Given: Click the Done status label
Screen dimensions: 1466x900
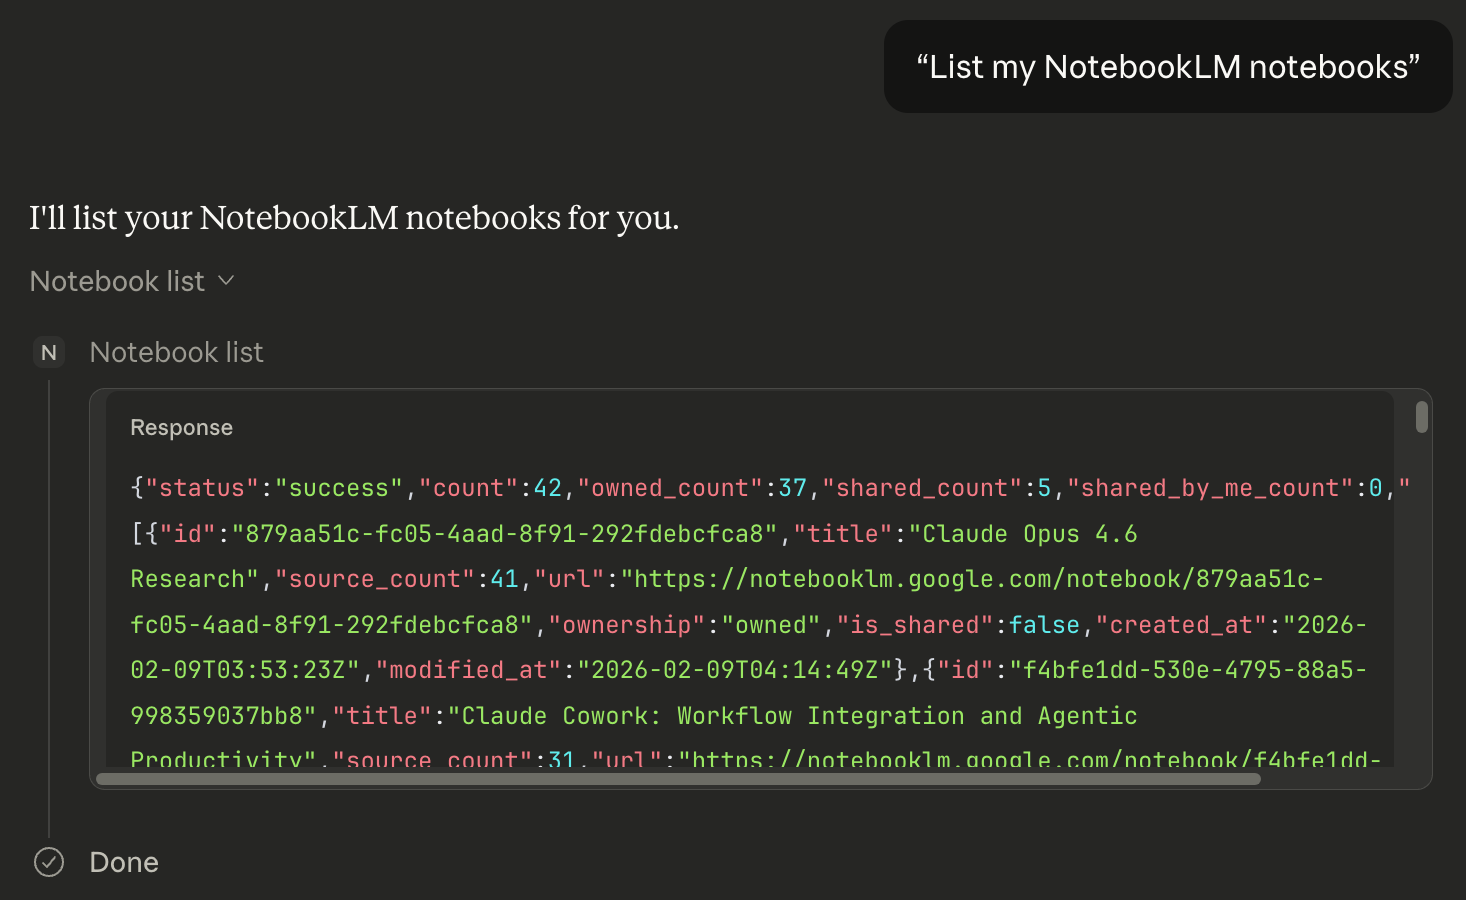Looking at the screenshot, I should point(124,862).
